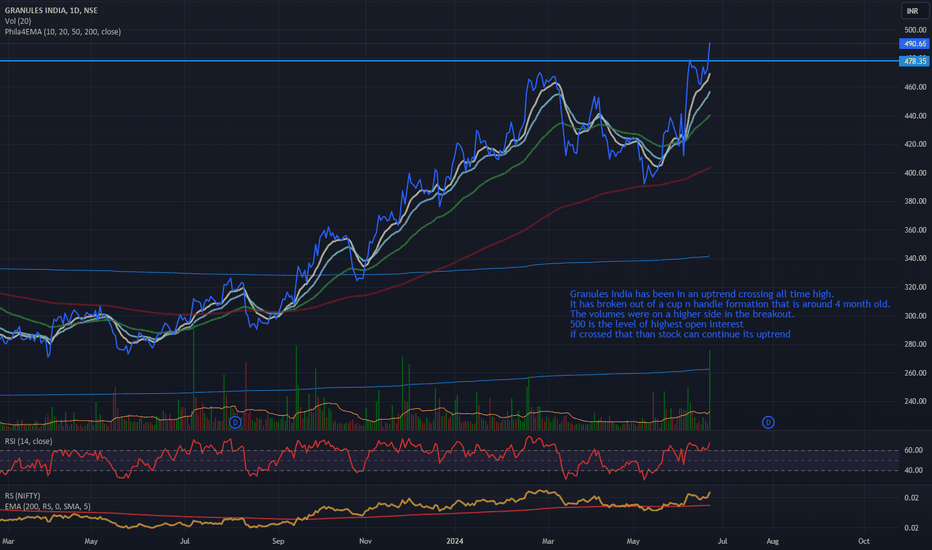Viewport: 932px width, 550px height.
Task: Click the 40.00 RSI axis label
Action: tap(913, 470)
